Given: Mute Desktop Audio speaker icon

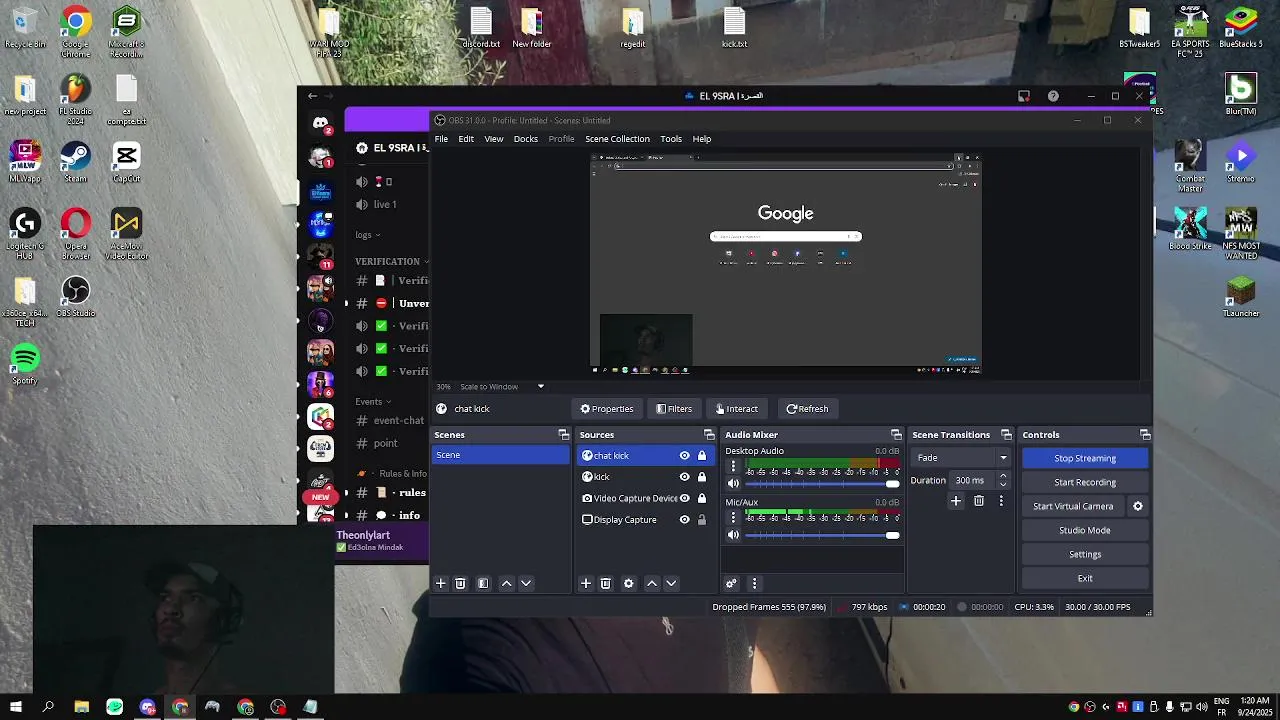Looking at the screenshot, I should [733, 484].
